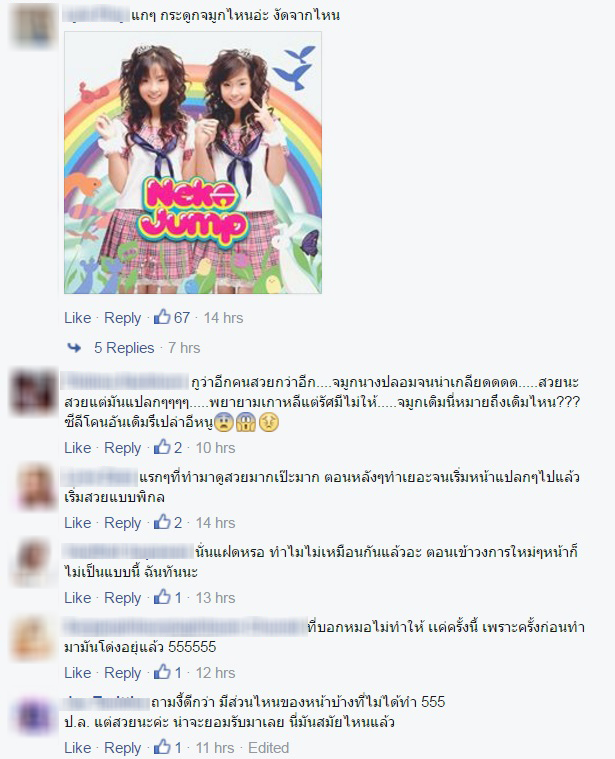Click the 7 hrs timestamp next to replies
The image size is (615, 759).
(184, 348)
